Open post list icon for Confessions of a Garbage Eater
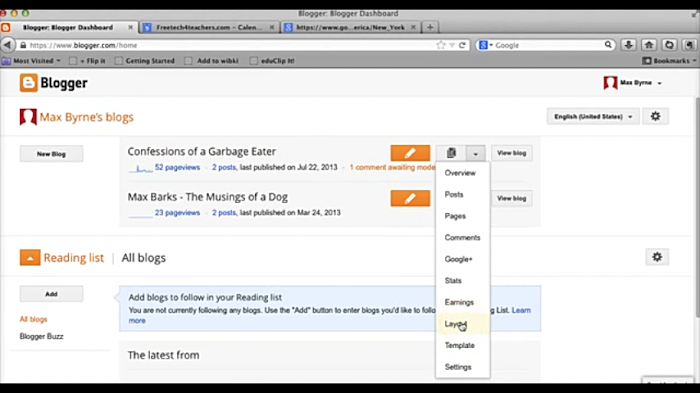The height and width of the screenshot is (393, 700). [x=451, y=153]
